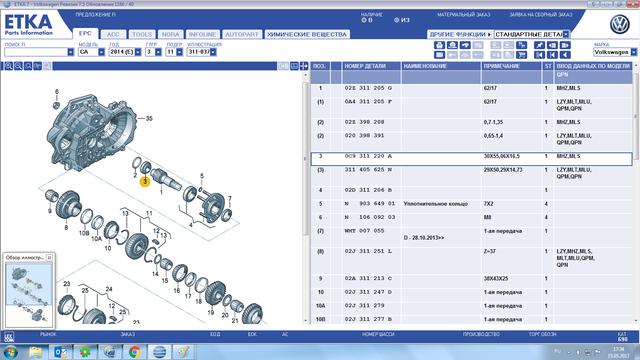Viewport: 640px width, 360px height.
Task: Close the illustration overview mini panel
Action: coord(49,258)
